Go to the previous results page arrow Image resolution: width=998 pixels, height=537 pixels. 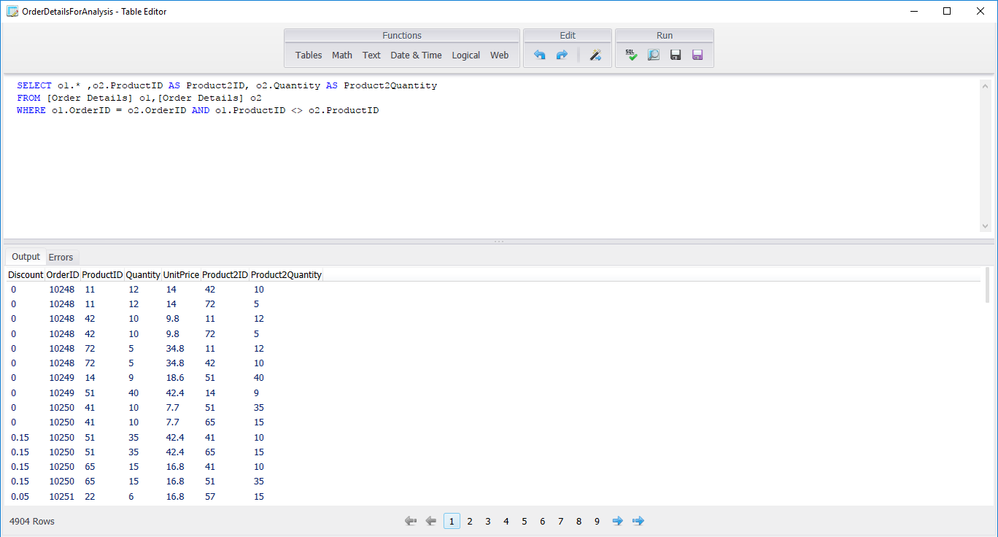tap(431, 521)
